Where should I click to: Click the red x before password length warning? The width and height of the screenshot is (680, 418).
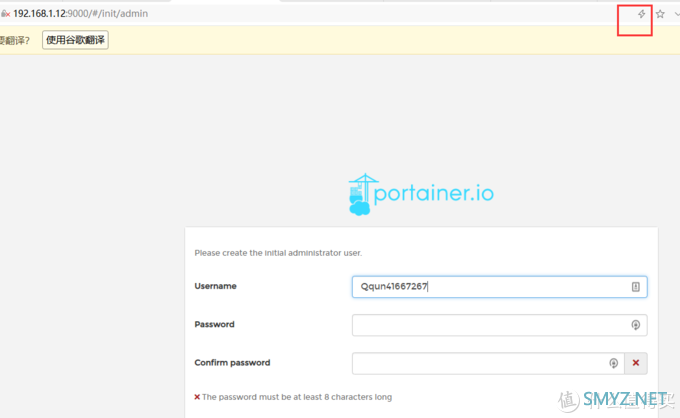click(x=197, y=397)
